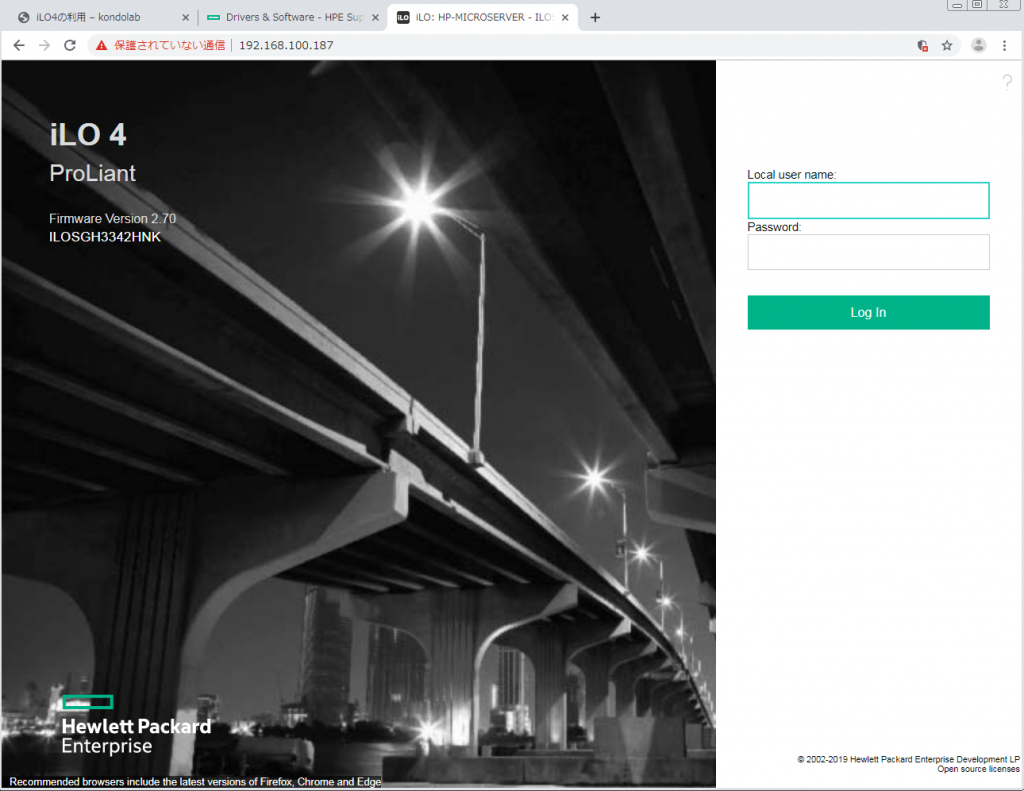The image size is (1024, 791).
Task: Reload the iLO login page
Action: pyautogui.click(x=70, y=45)
